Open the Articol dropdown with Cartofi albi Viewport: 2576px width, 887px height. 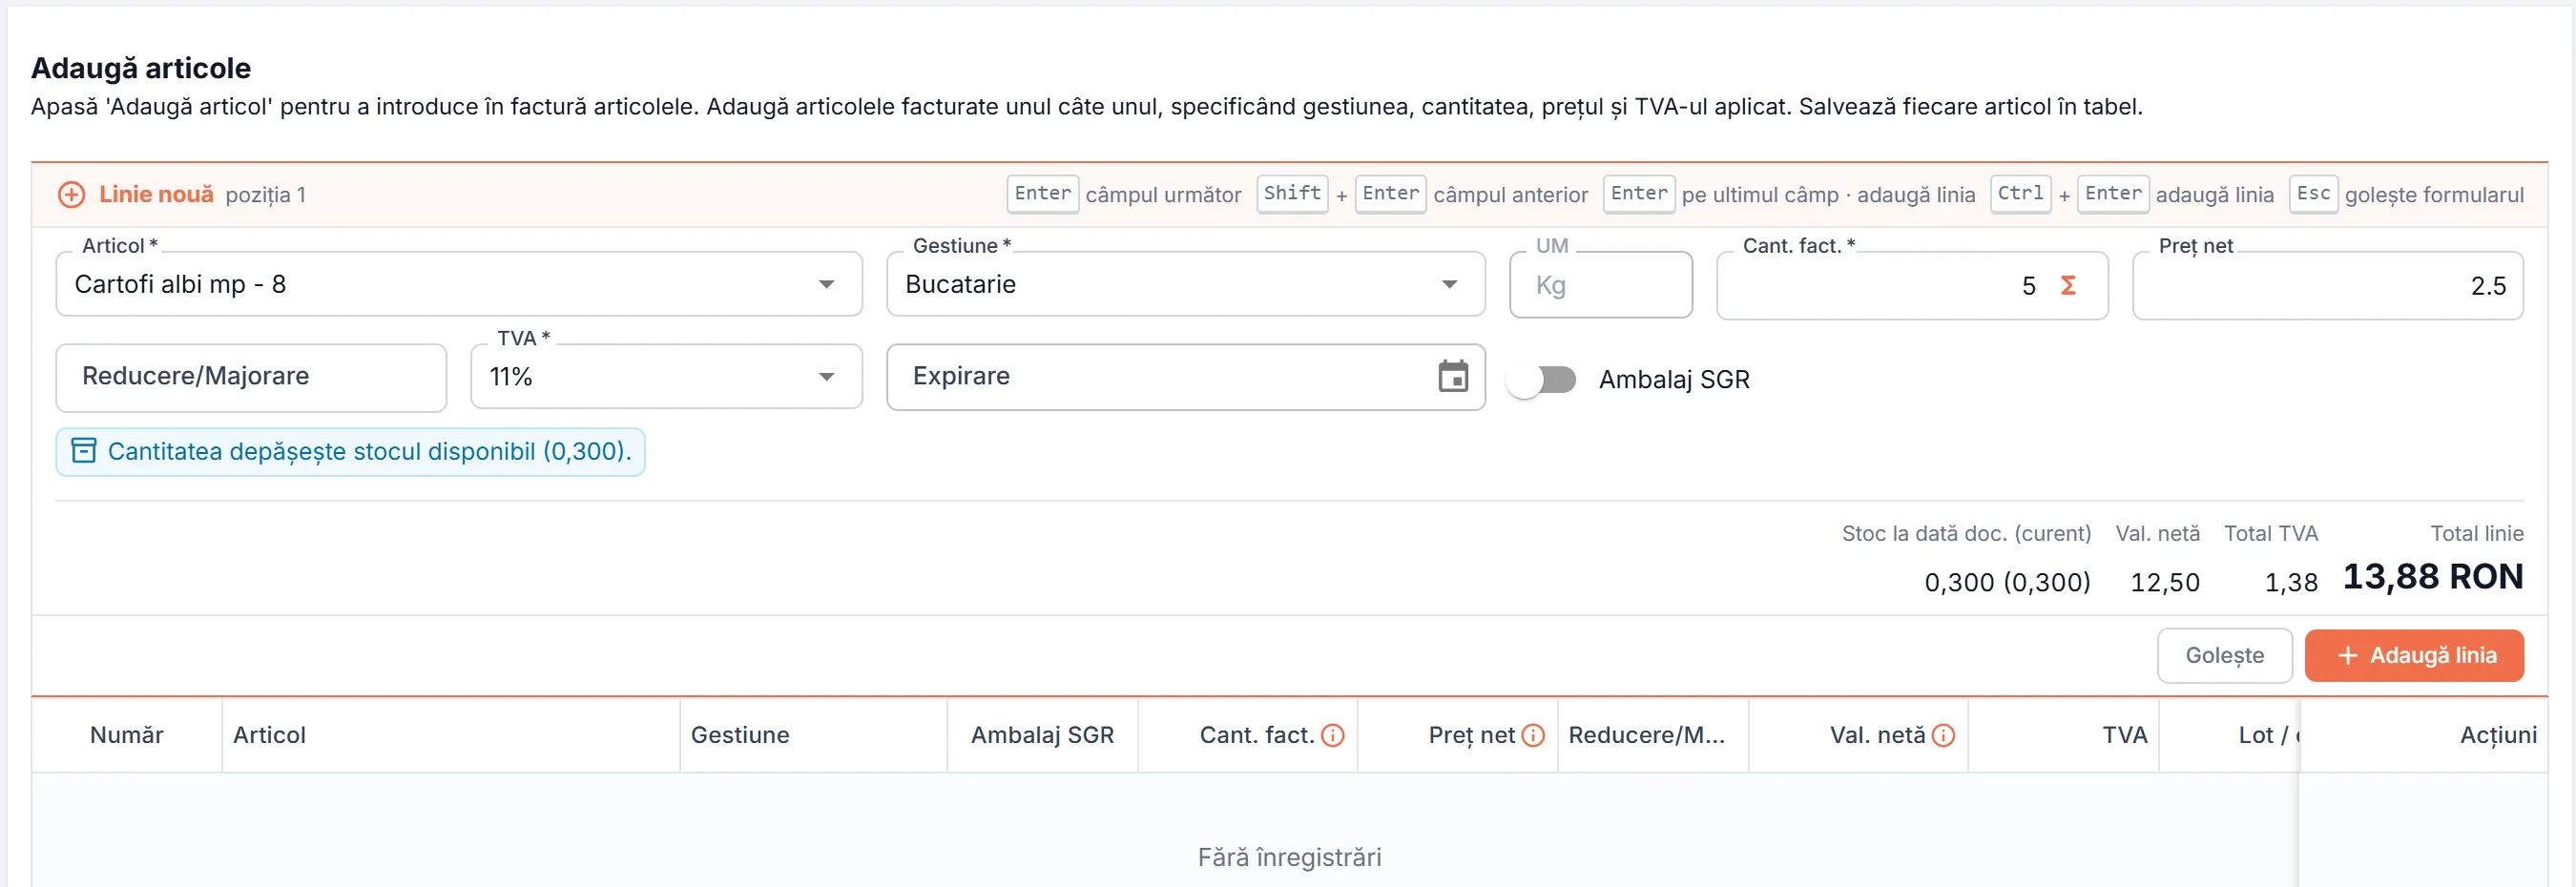click(x=459, y=285)
